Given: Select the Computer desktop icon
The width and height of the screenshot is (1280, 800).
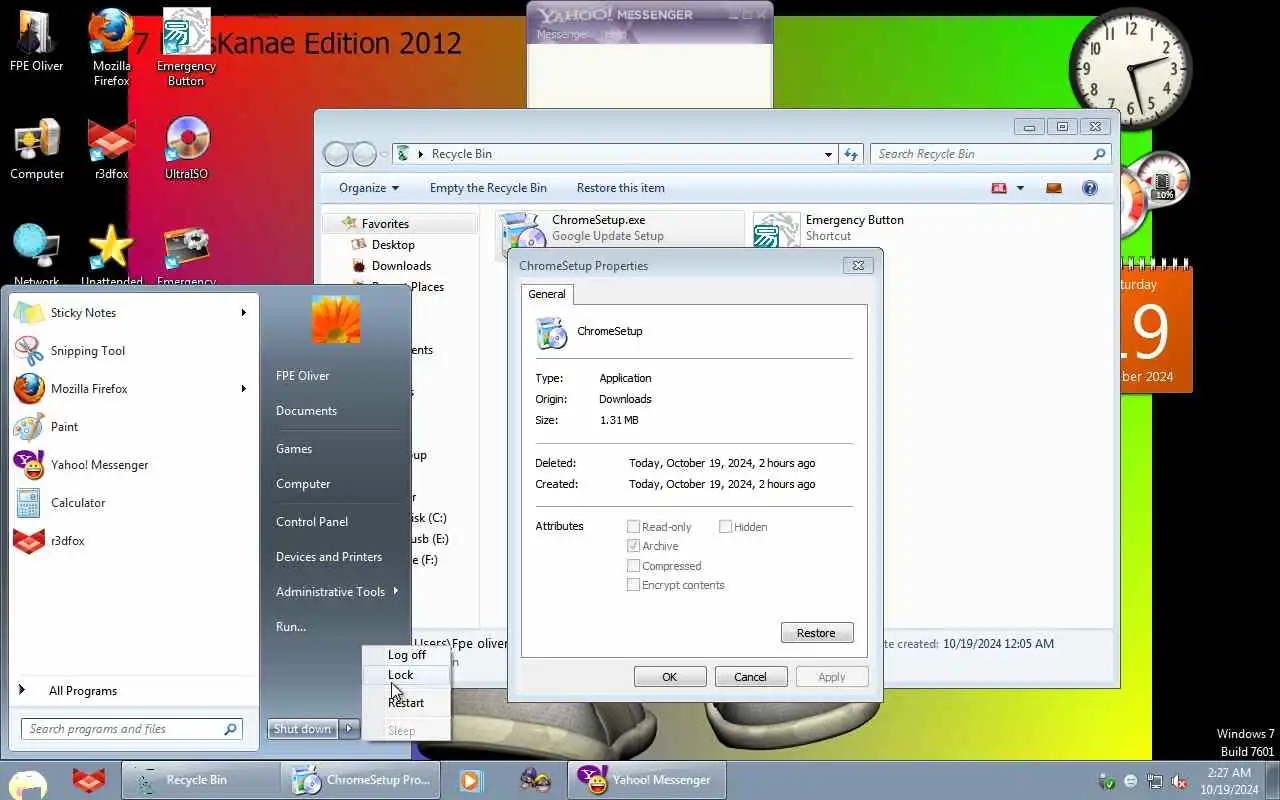Looking at the screenshot, I should pos(37,150).
